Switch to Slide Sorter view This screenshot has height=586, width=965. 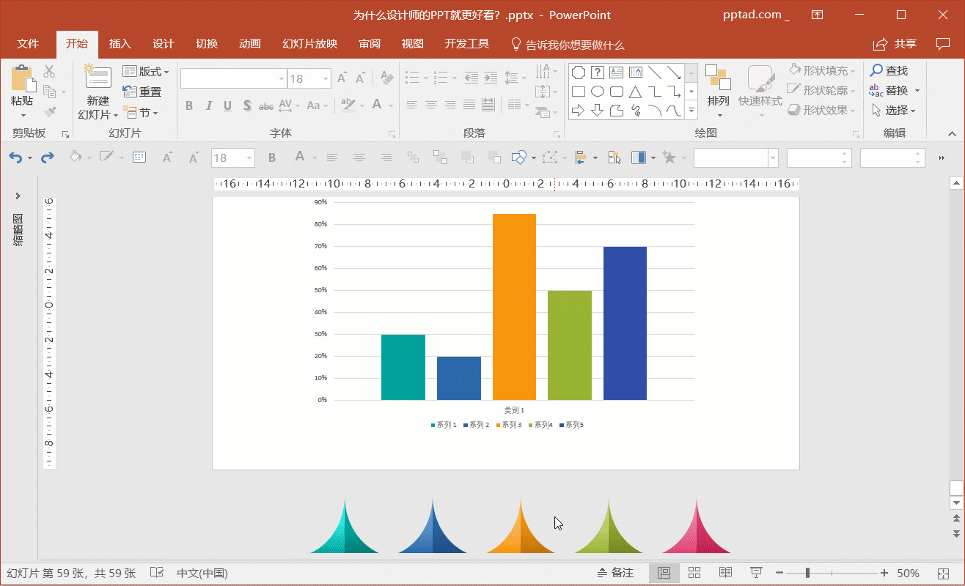pos(693,573)
